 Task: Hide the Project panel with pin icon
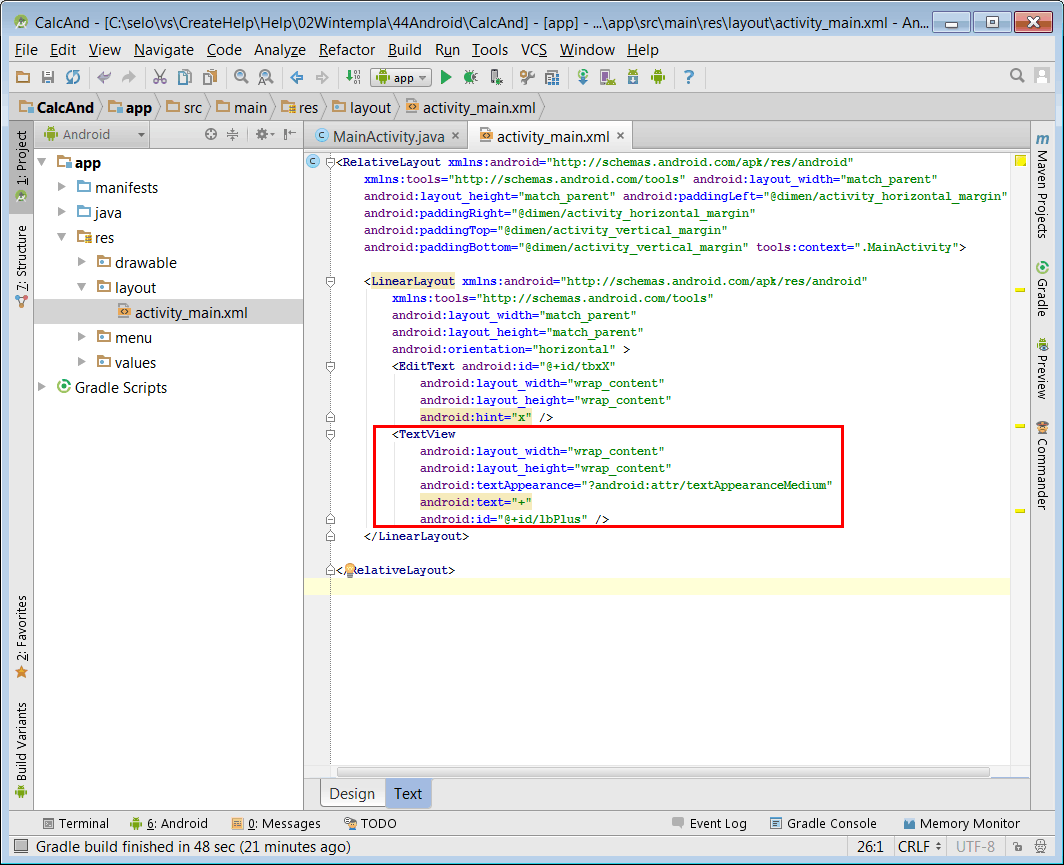click(290, 134)
